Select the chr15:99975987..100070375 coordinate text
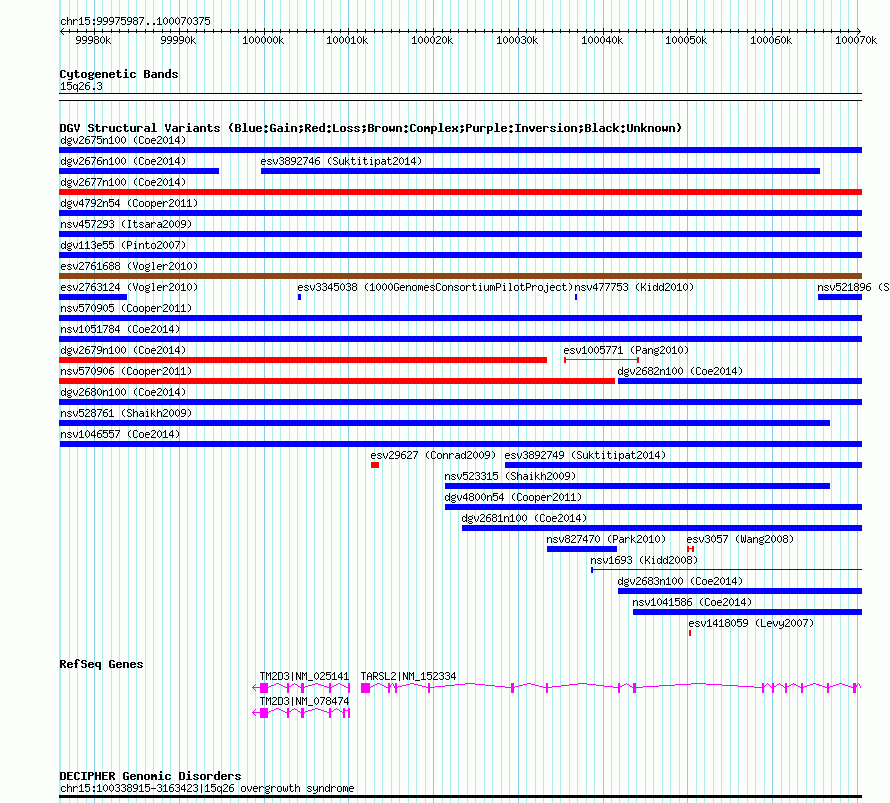The image size is (890, 803). coord(136,21)
